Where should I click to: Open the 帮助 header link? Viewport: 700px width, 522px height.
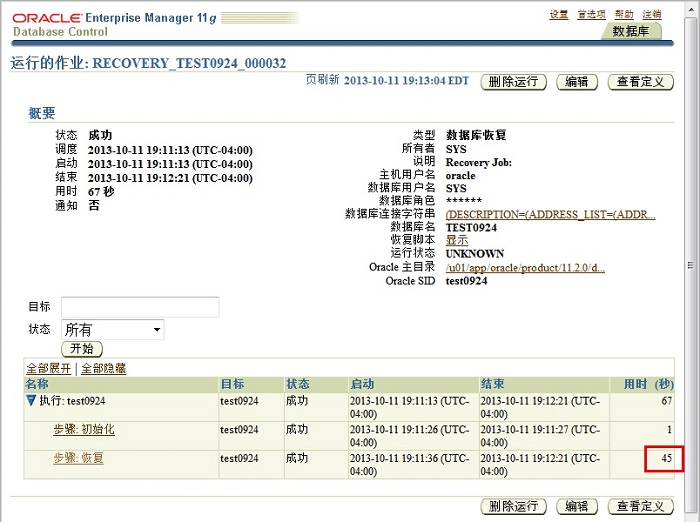pos(624,14)
